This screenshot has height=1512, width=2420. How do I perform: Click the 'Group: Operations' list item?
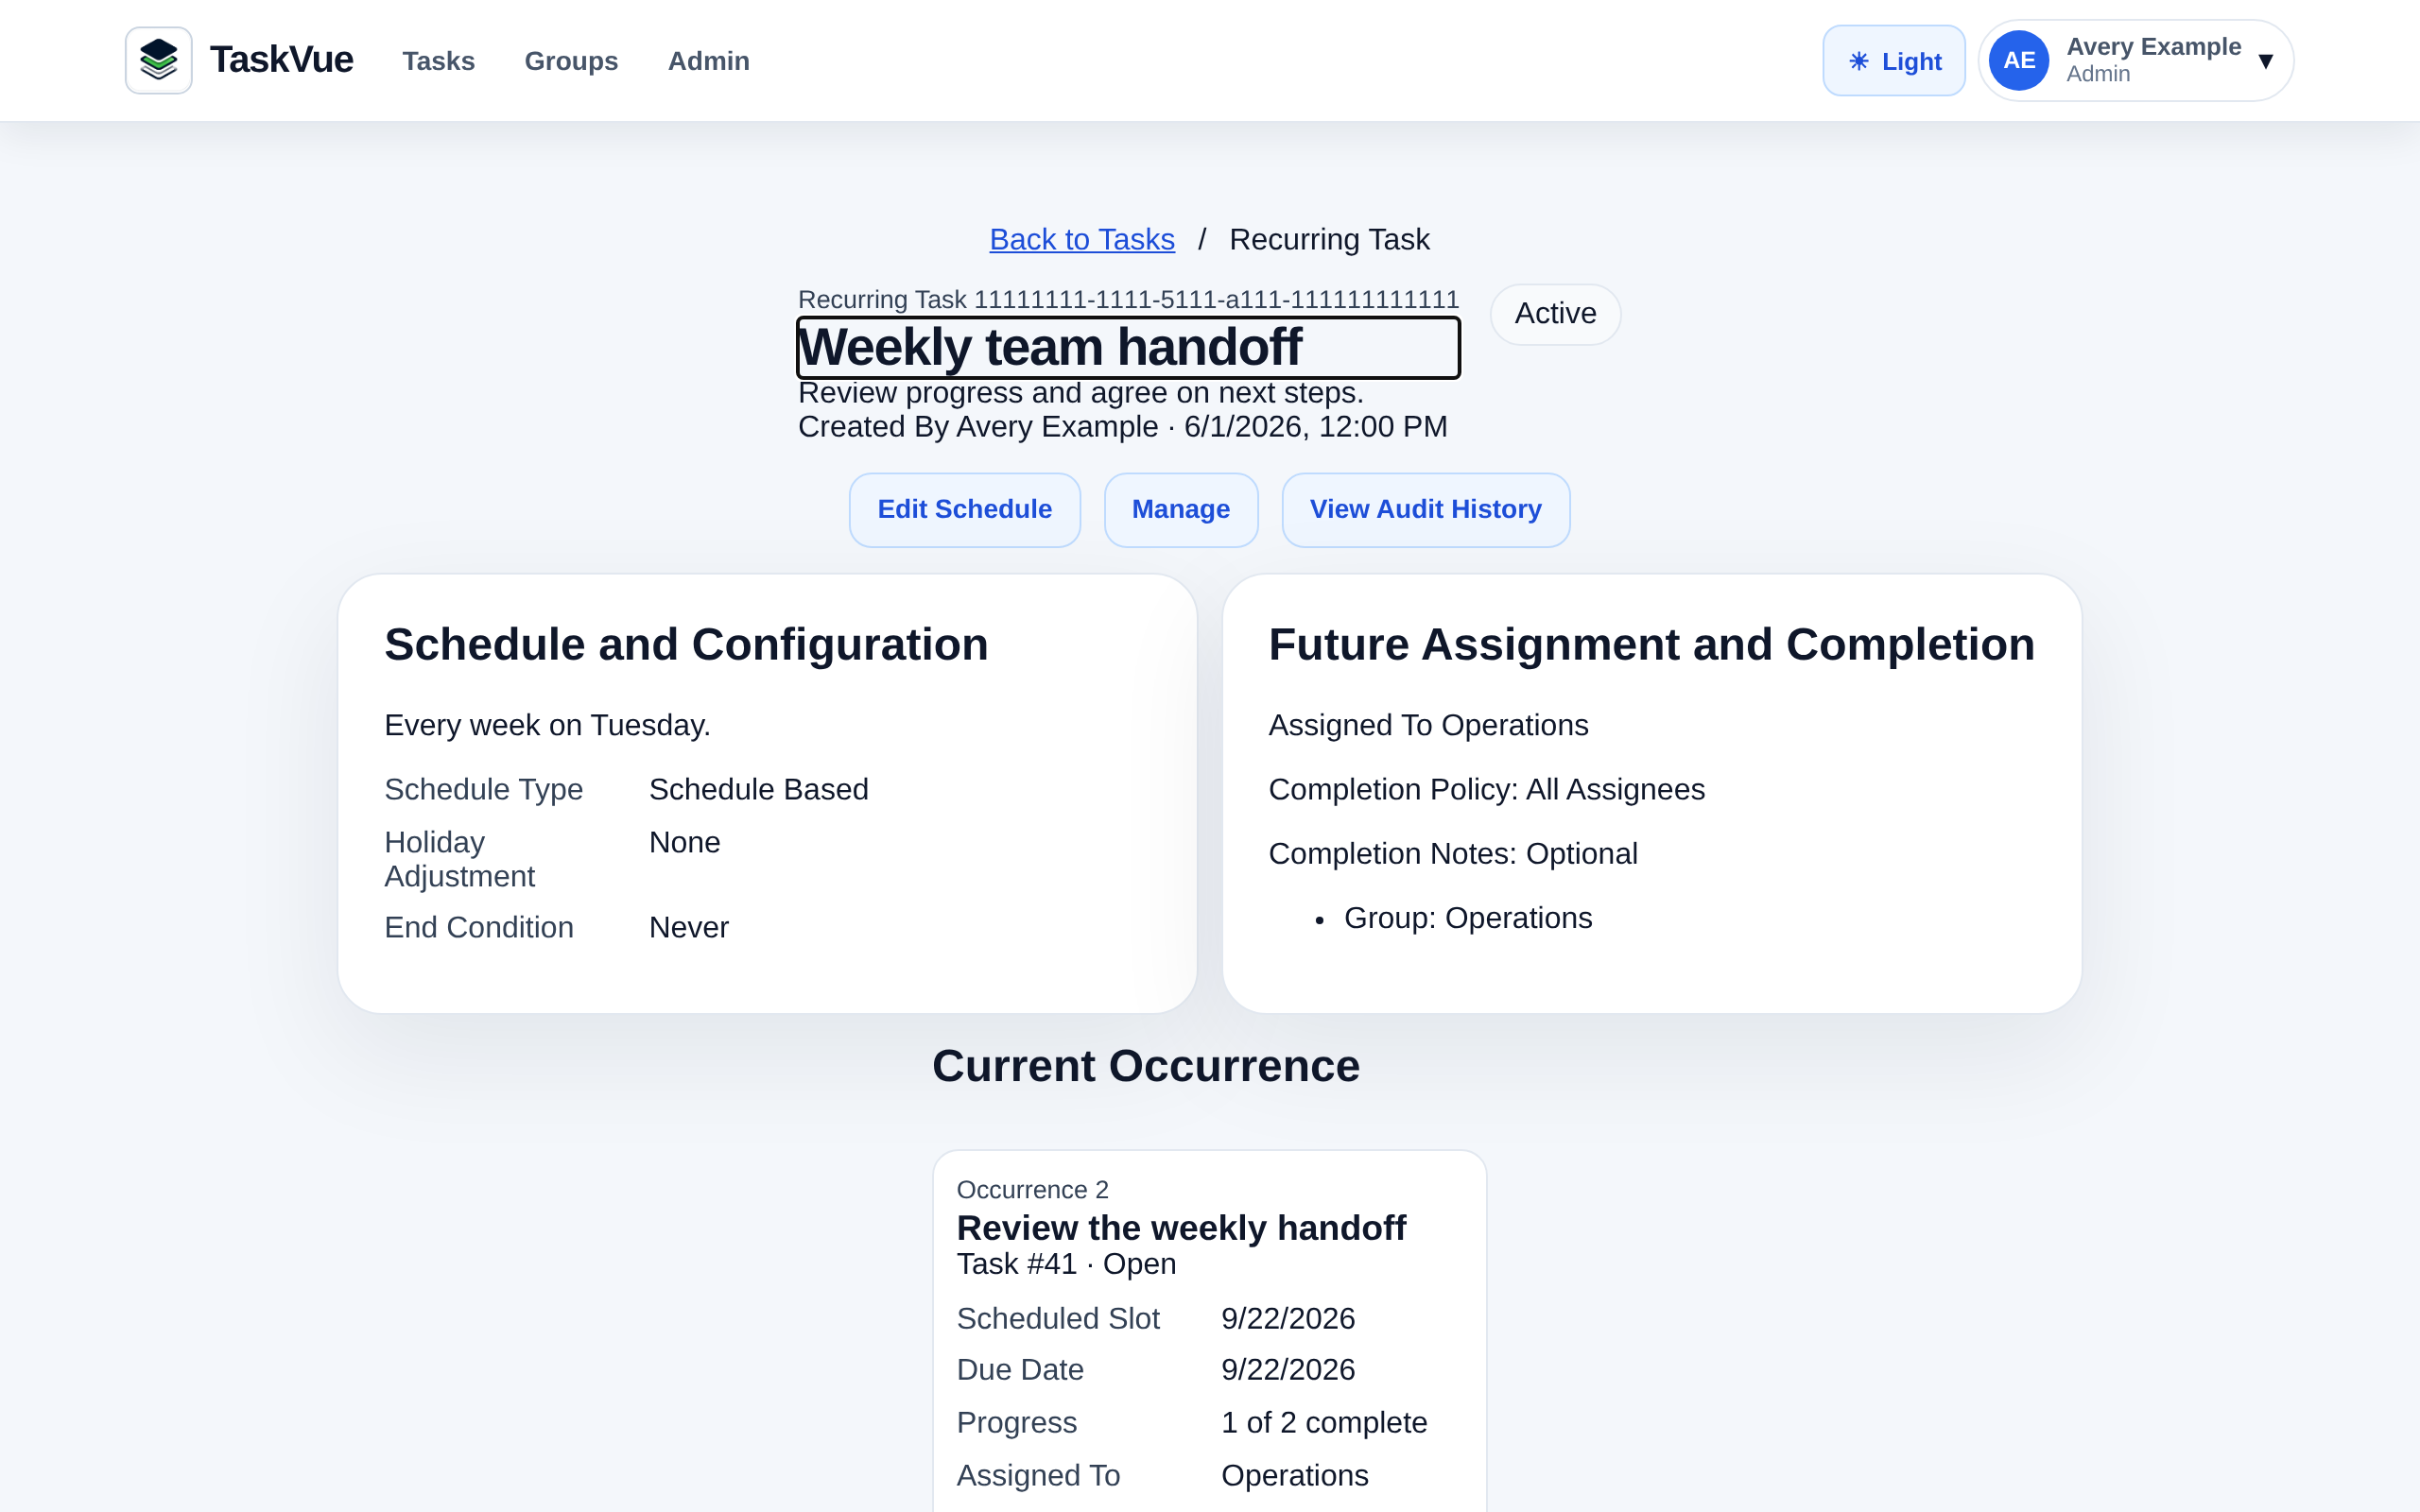[x=1467, y=917]
